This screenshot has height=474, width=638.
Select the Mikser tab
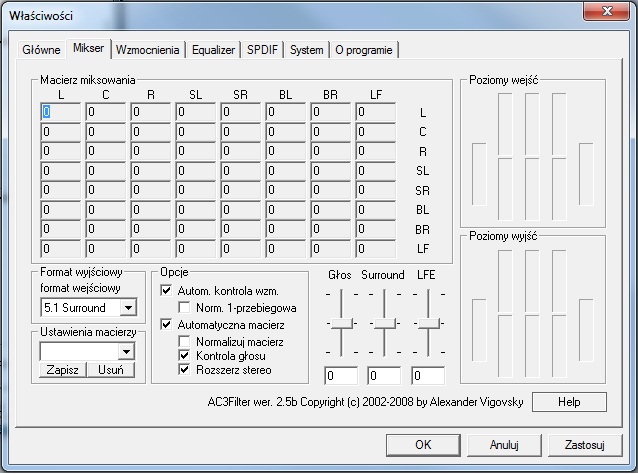(88, 48)
